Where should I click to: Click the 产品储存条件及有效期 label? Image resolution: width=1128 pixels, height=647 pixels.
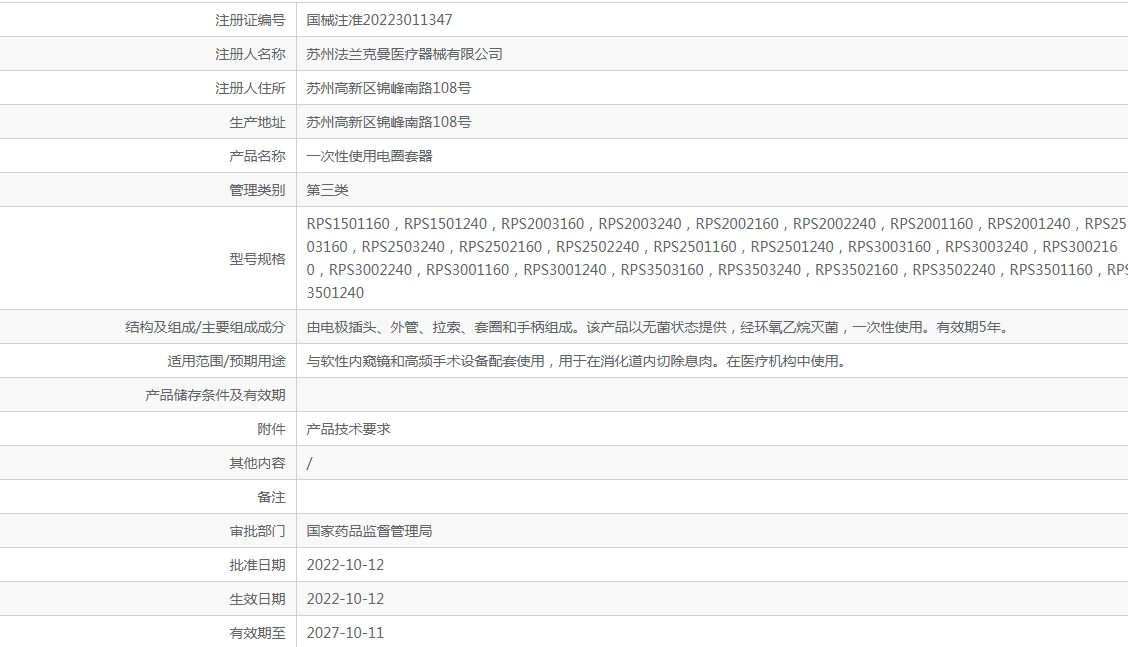click(215, 395)
